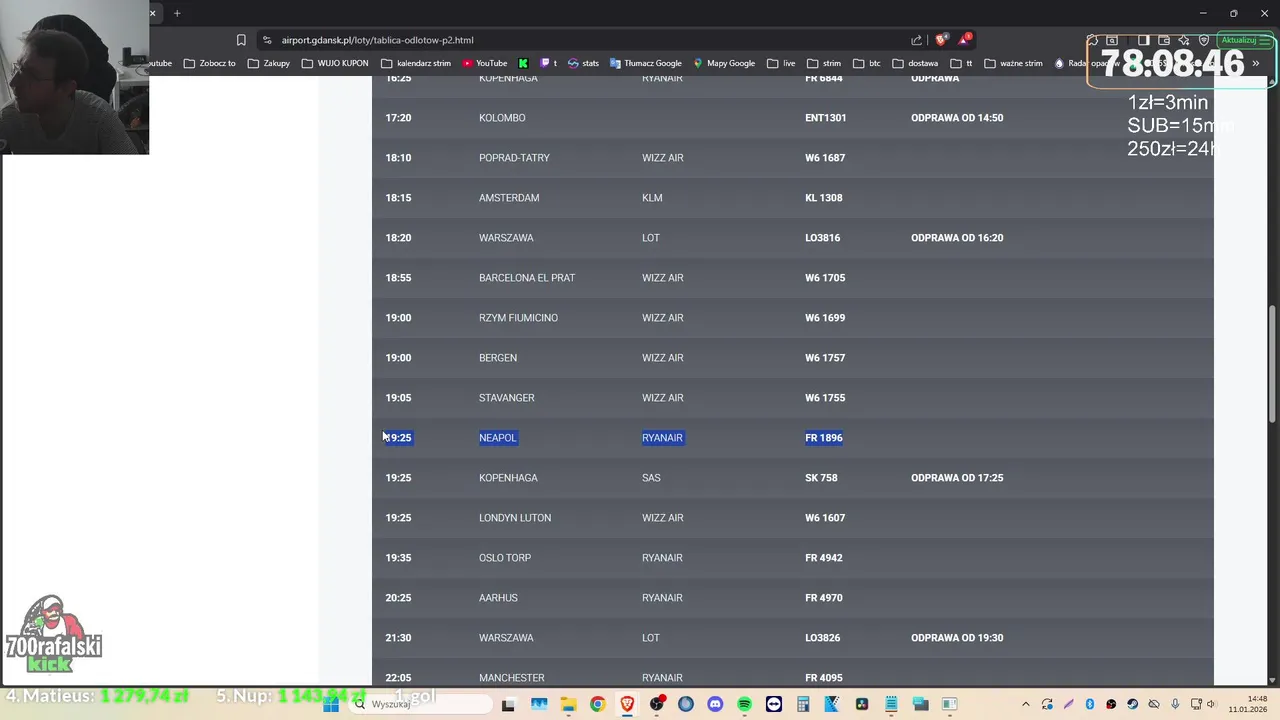Viewport: 1280px width, 720px height.
Task: Click POPRAD-TATRY destination text
Action: click(x=514, y=158)
